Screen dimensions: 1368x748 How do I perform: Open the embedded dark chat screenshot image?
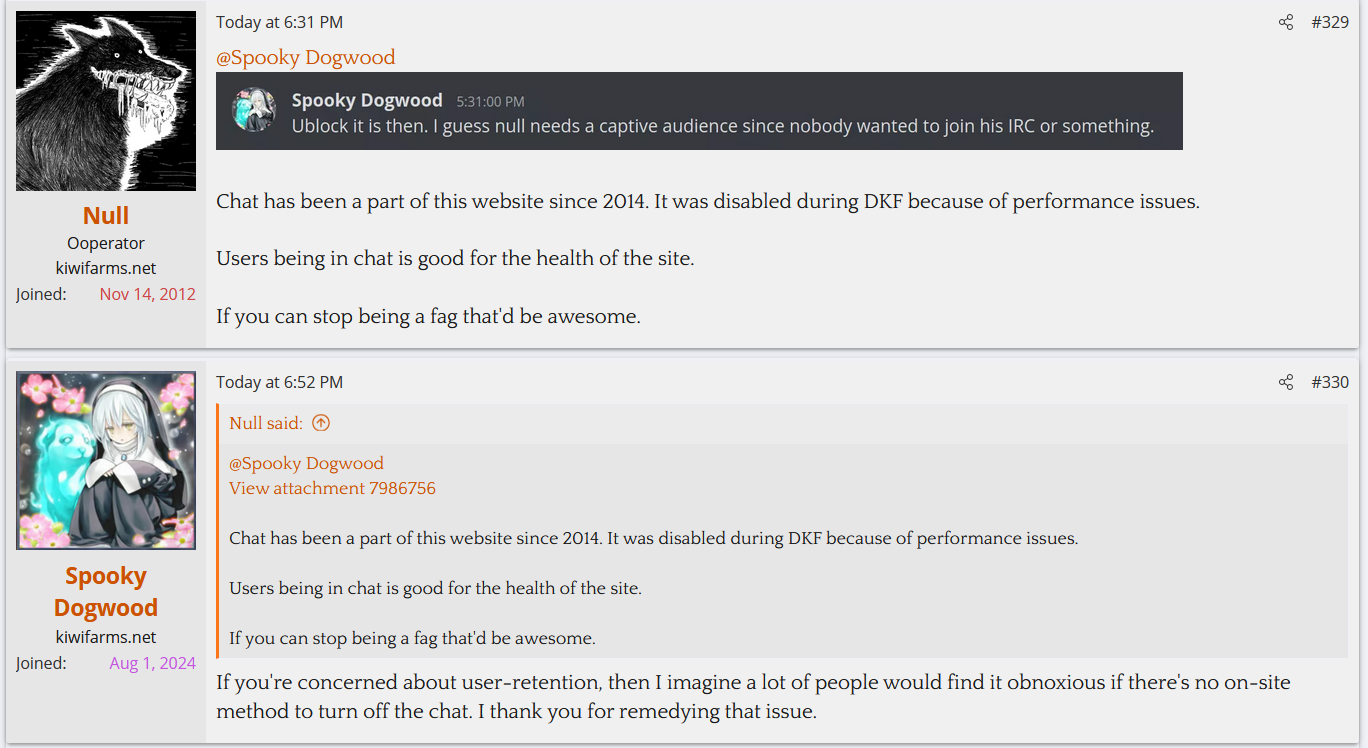pyautogui.click(x=699, y=111)
